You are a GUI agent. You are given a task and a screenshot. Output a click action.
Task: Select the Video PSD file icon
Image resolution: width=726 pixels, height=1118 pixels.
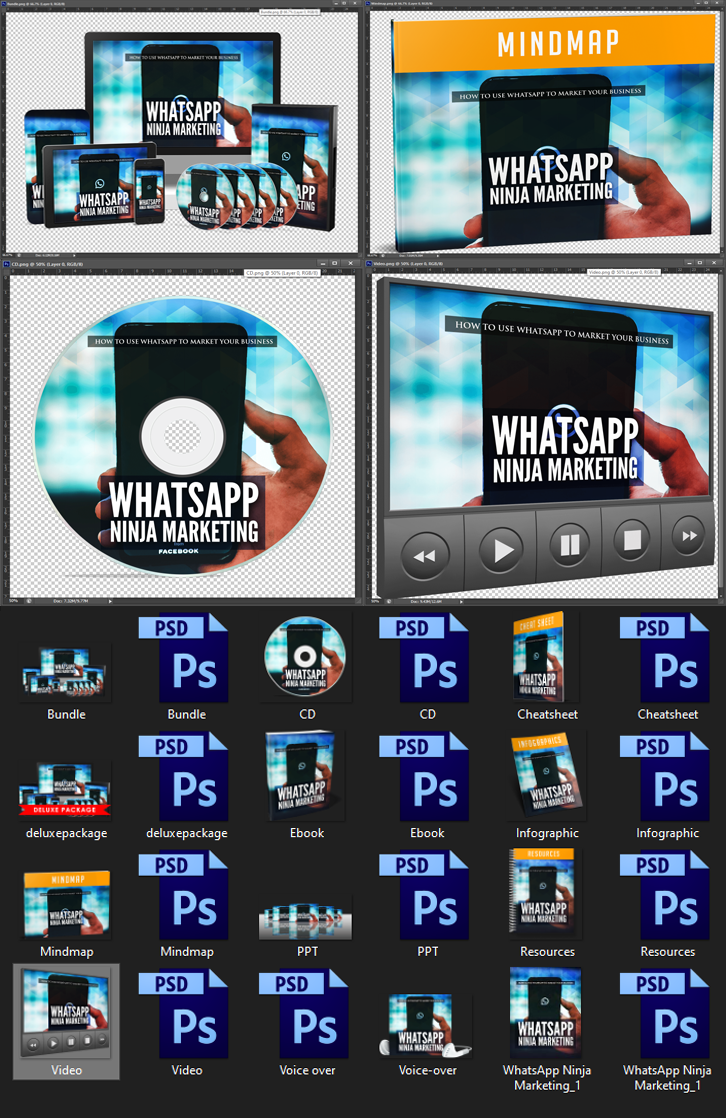click(x=186, y=1013)
